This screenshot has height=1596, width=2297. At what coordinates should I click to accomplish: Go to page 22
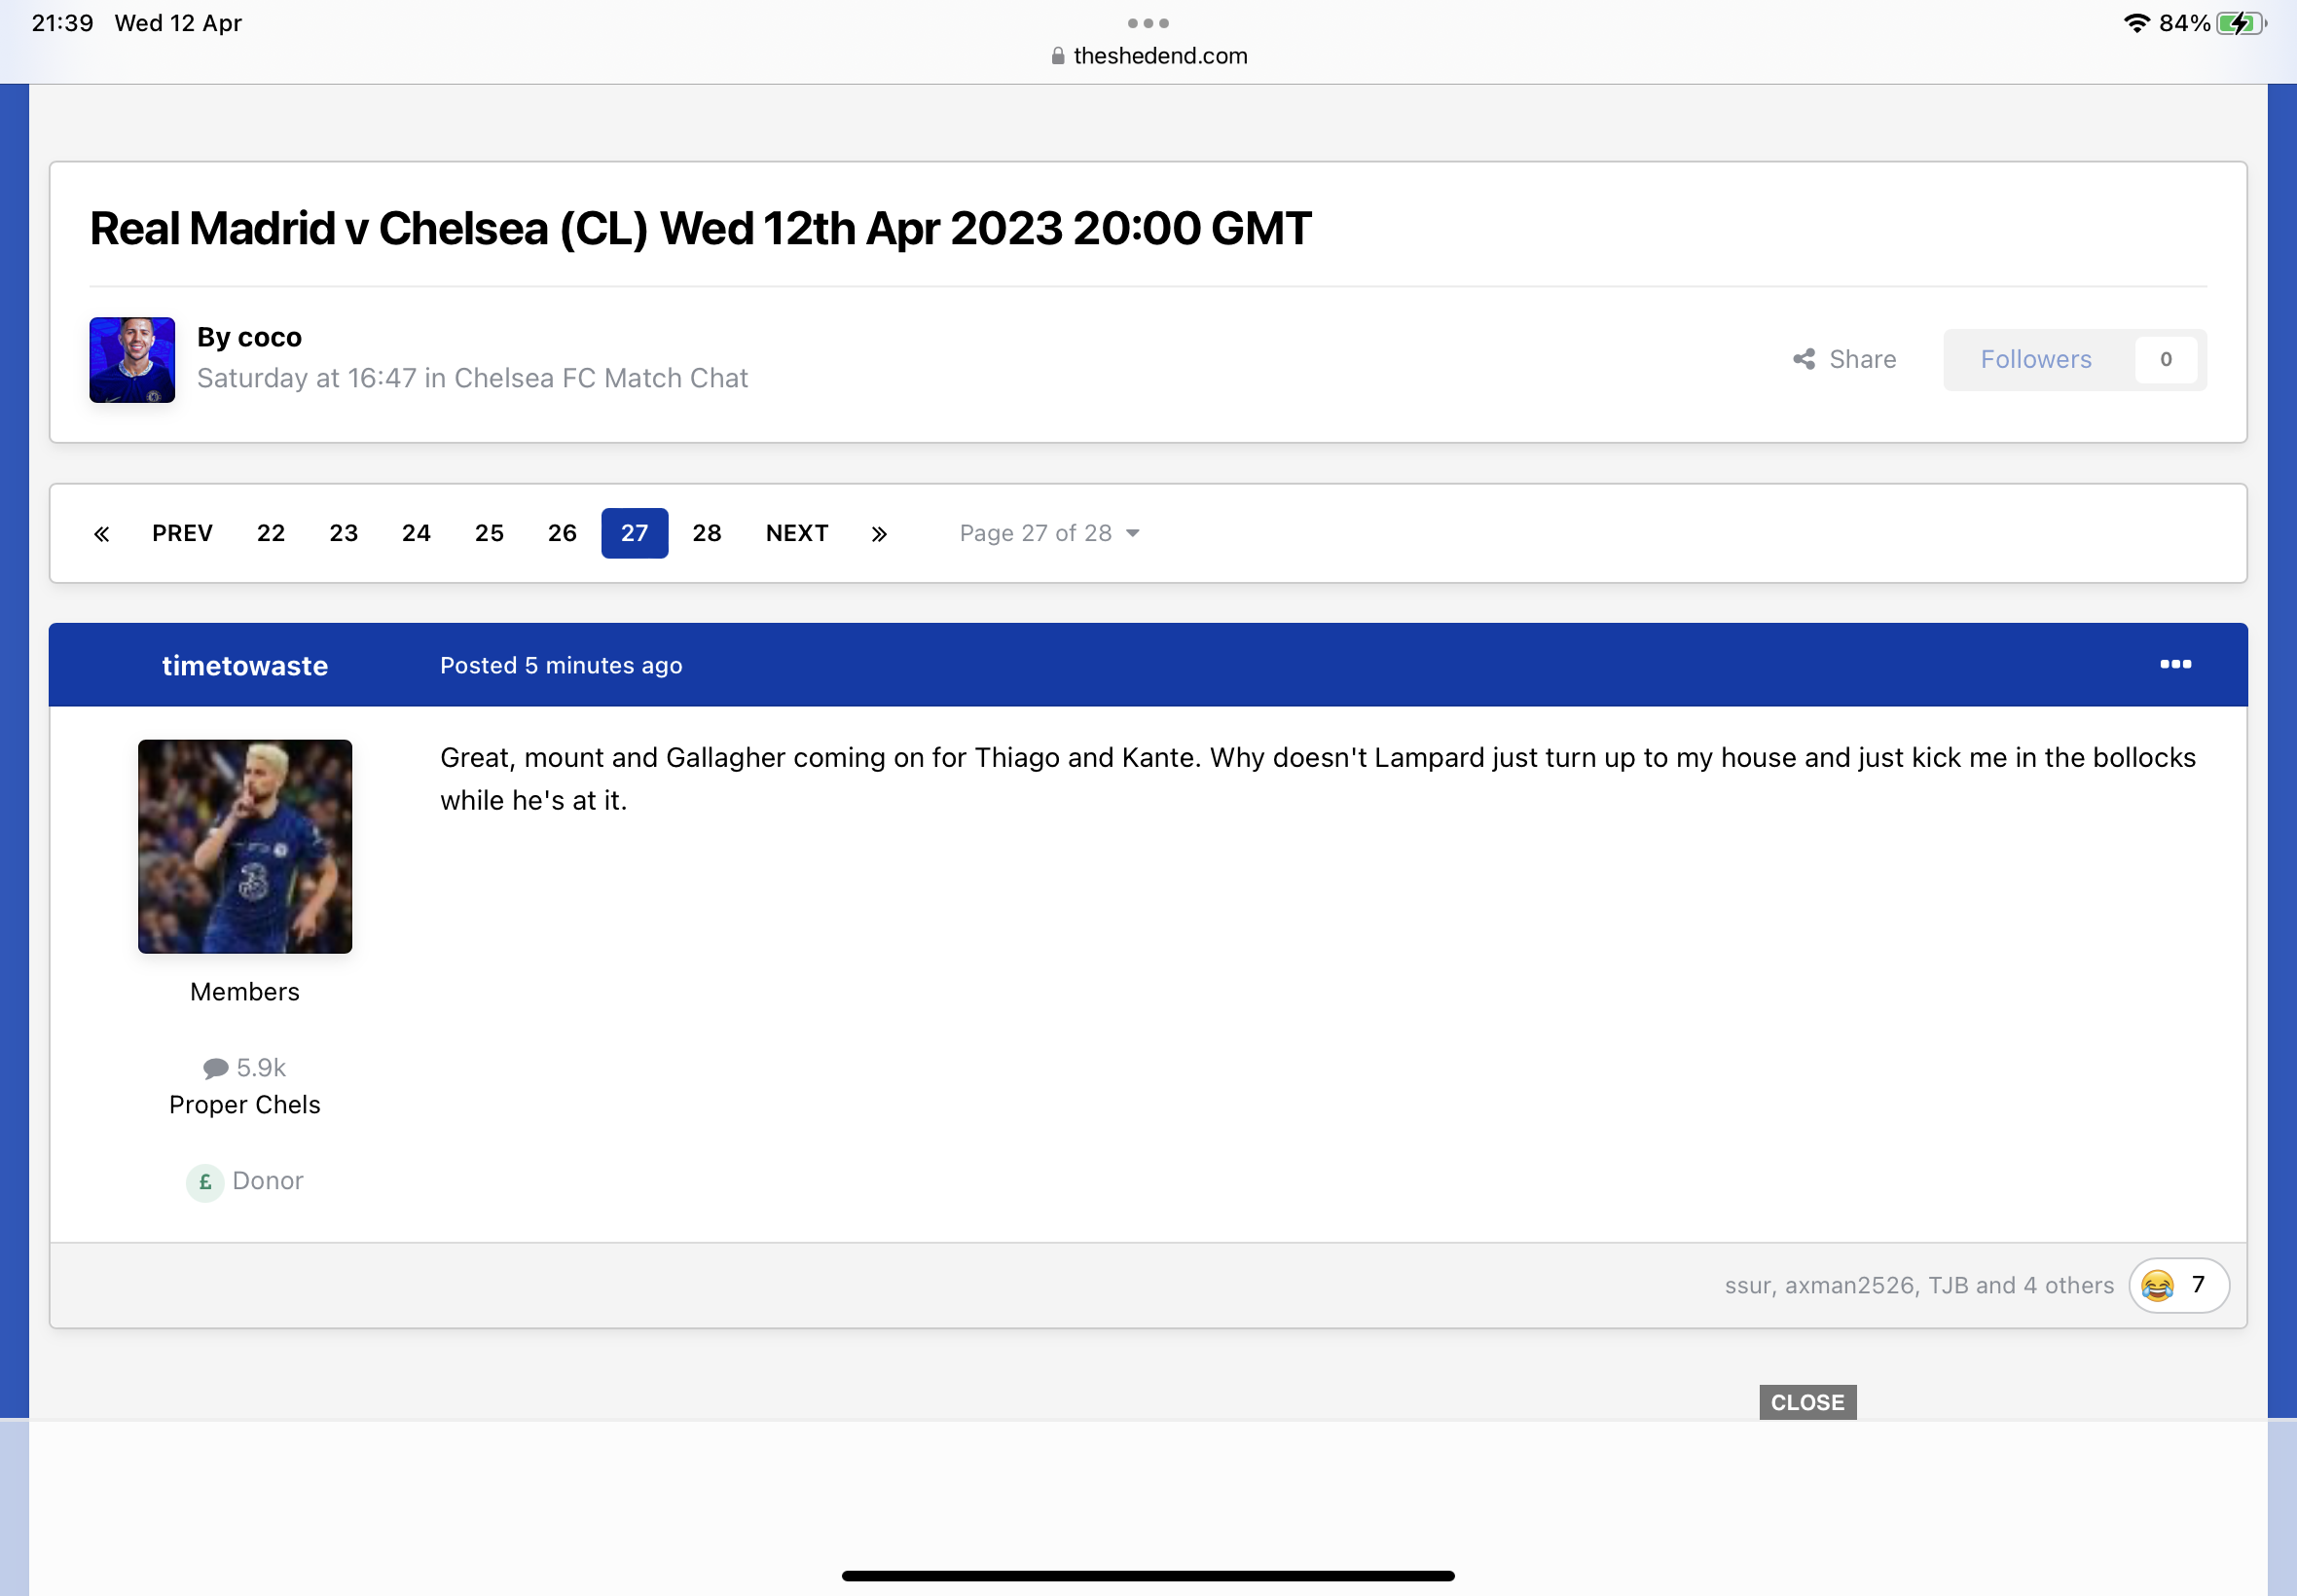click(x=271, y=533)
